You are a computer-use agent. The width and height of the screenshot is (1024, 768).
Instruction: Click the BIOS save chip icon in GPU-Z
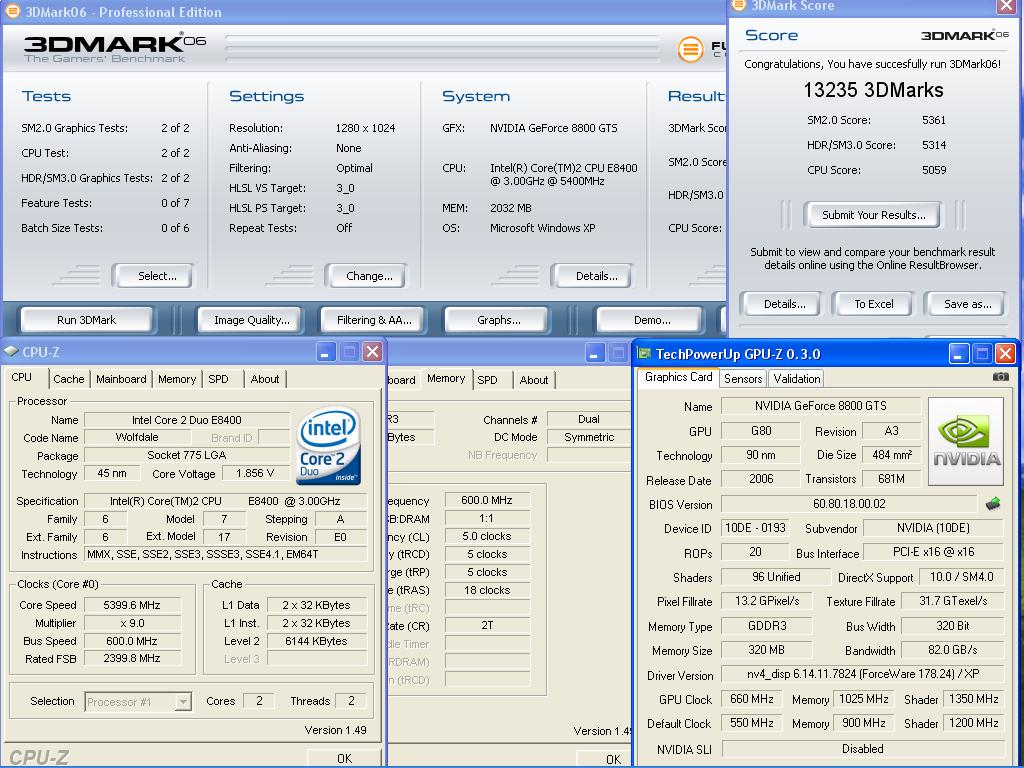click(x=993, y=504)
